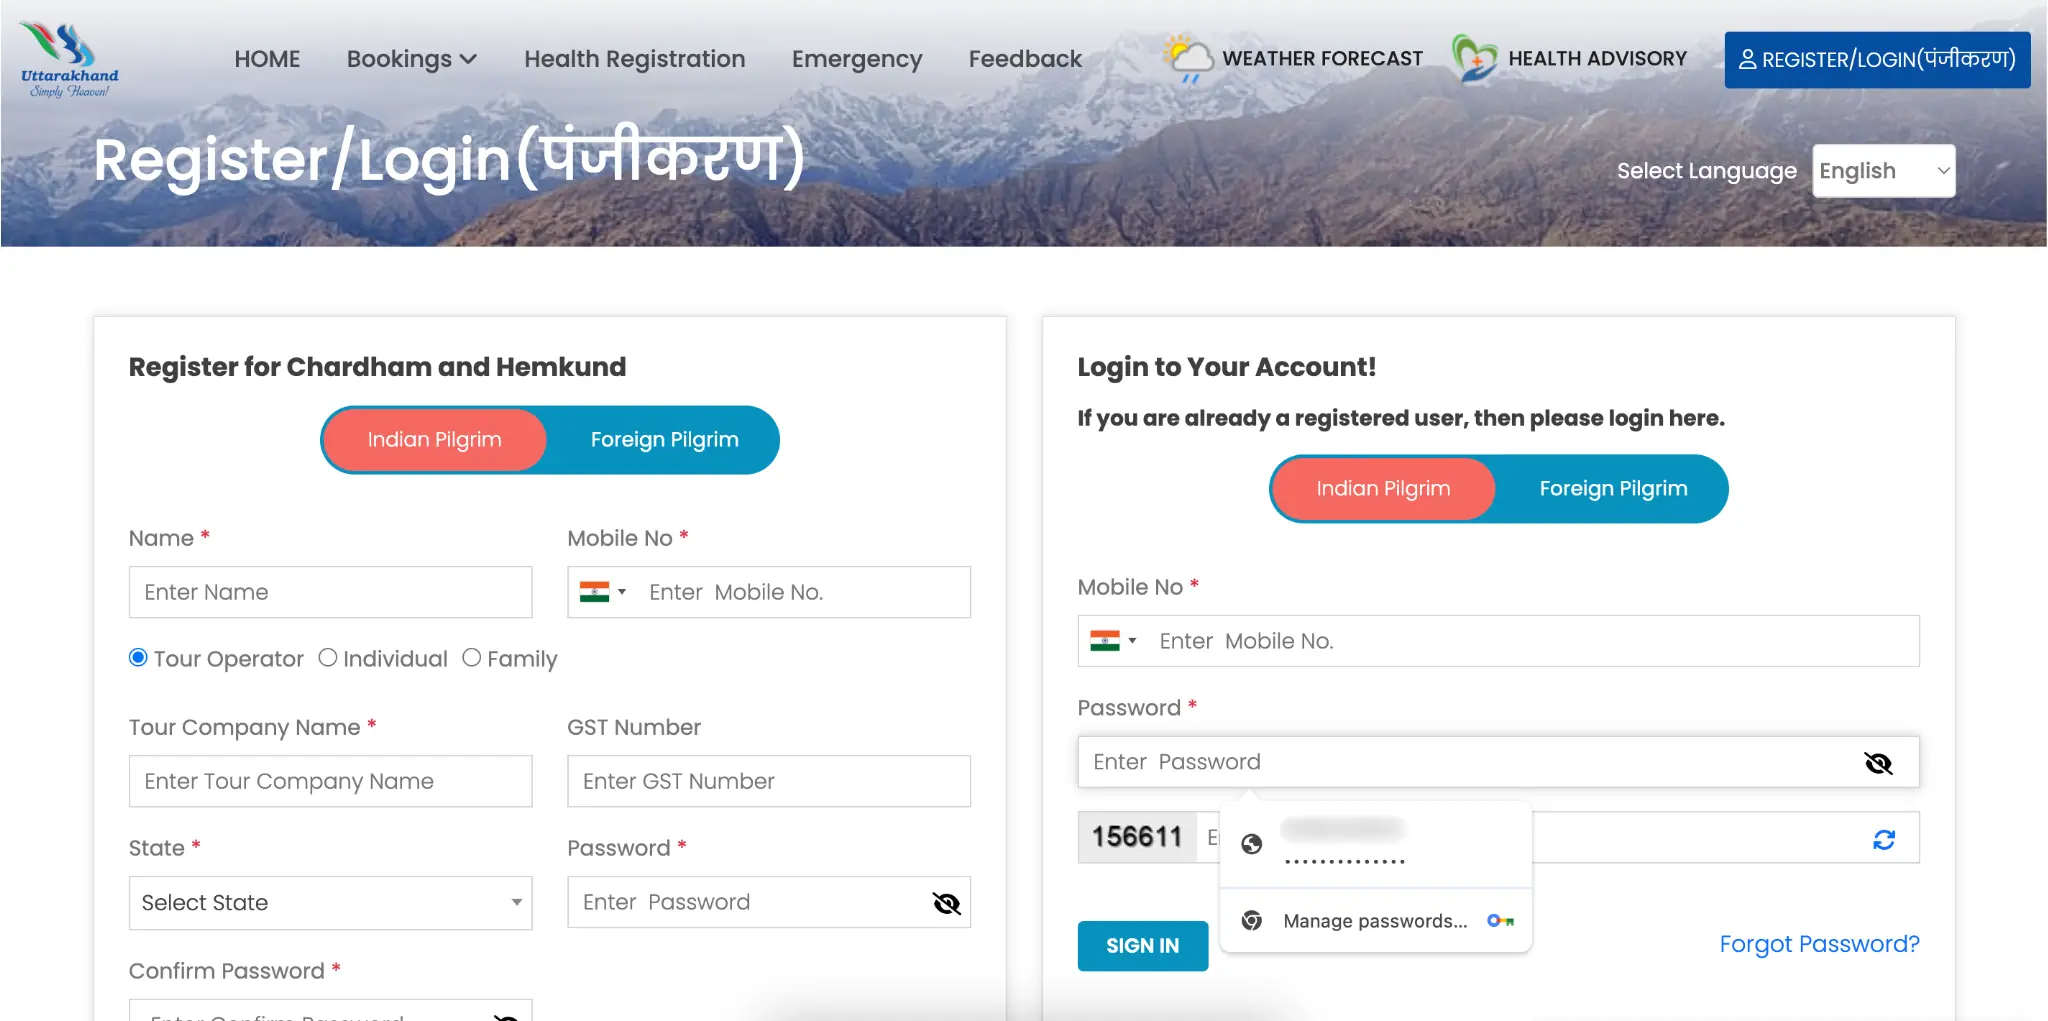Click the Uttarakhand Simply Heaven logo

tap(69, 60)
